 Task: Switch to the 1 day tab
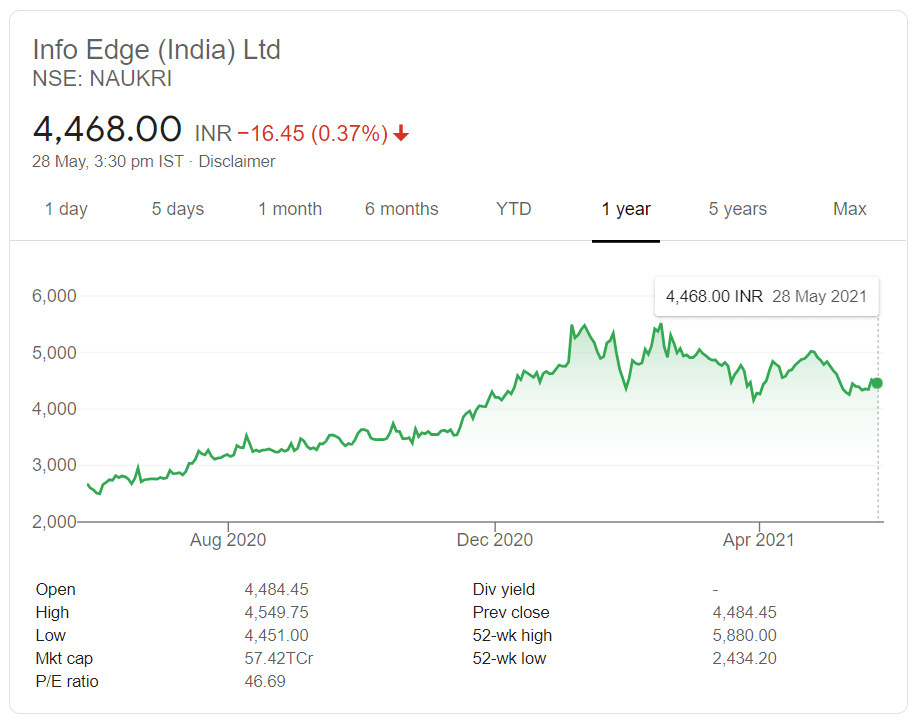pos(66,209)
